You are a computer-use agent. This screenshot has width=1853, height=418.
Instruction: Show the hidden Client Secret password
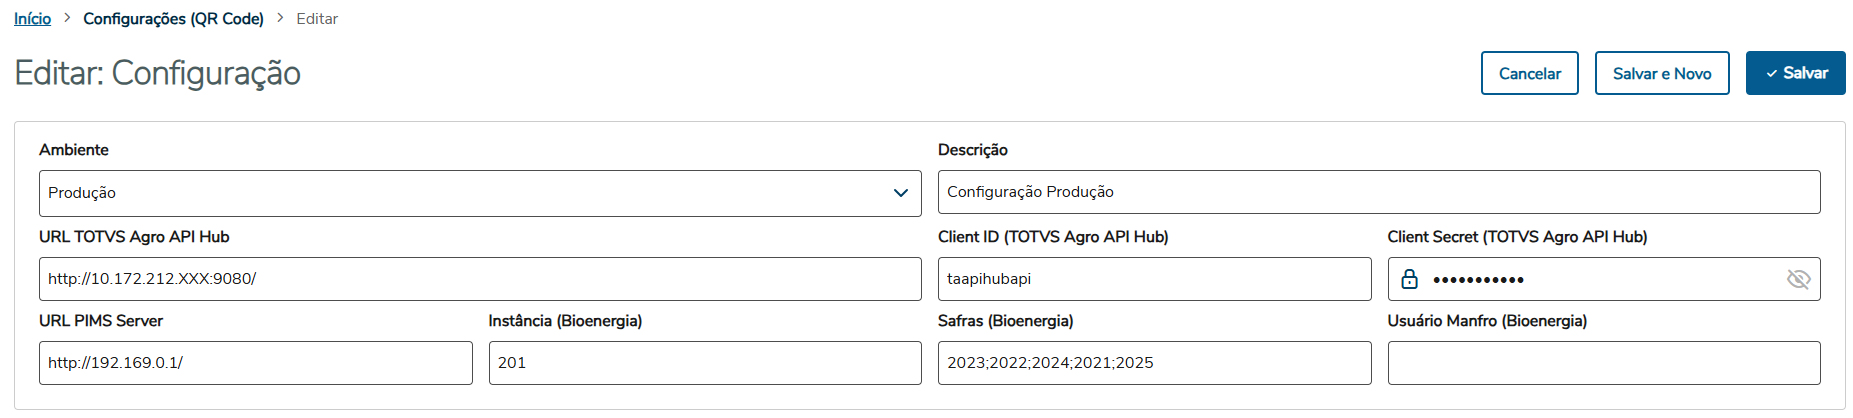click(1798, 279)
